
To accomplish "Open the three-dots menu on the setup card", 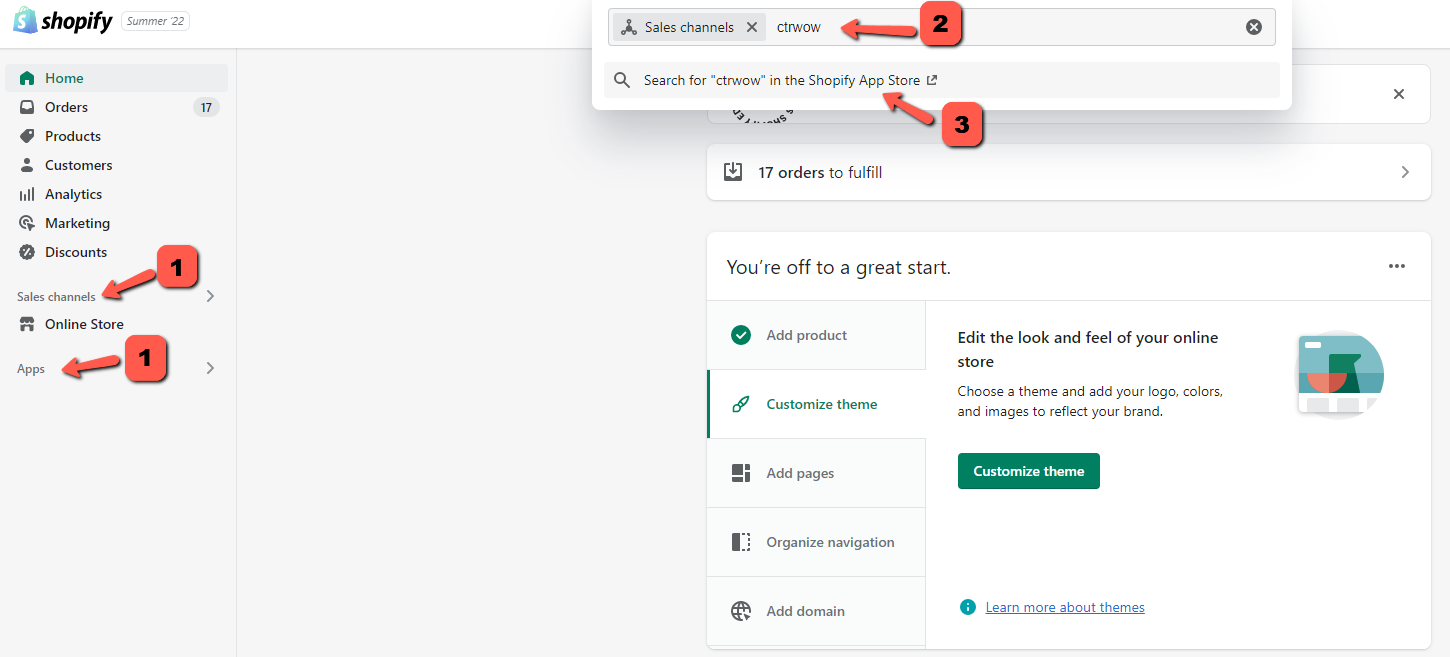I will pos(1397,266).
